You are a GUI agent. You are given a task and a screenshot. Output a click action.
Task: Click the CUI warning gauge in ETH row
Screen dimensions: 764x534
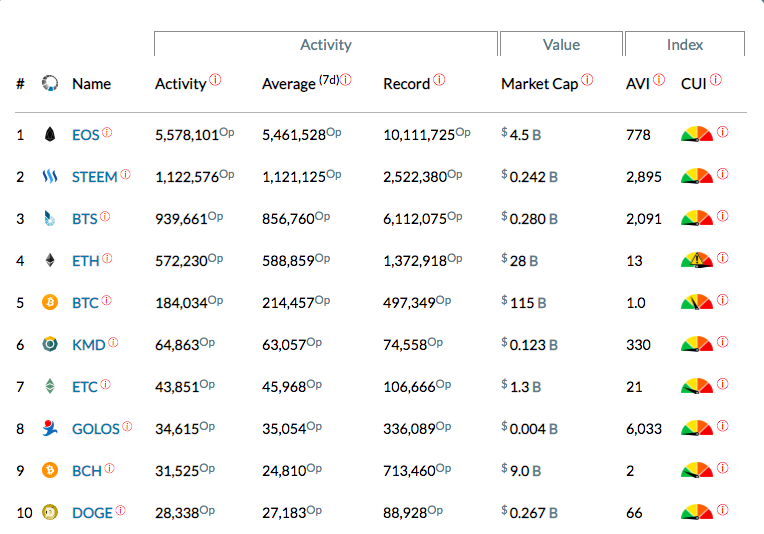697,260
